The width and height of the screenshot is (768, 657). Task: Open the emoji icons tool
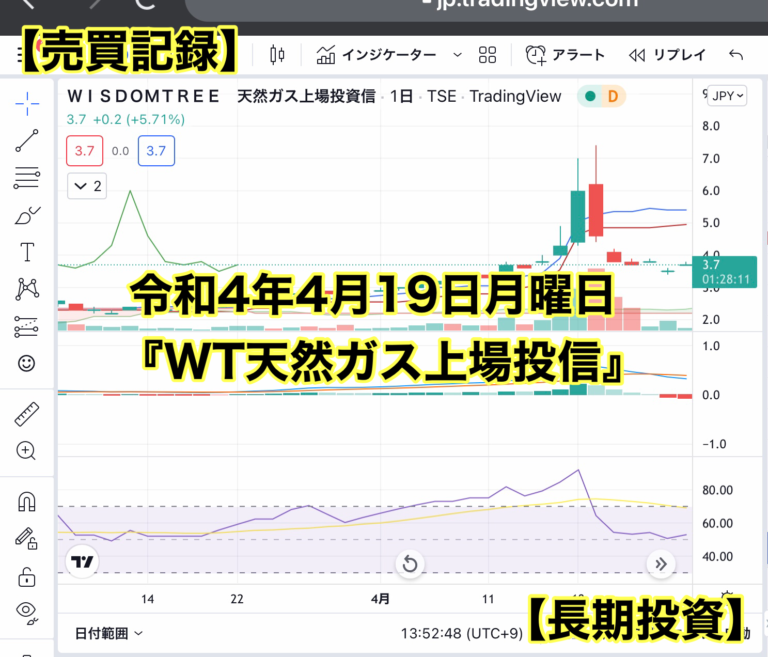(26, 363)
